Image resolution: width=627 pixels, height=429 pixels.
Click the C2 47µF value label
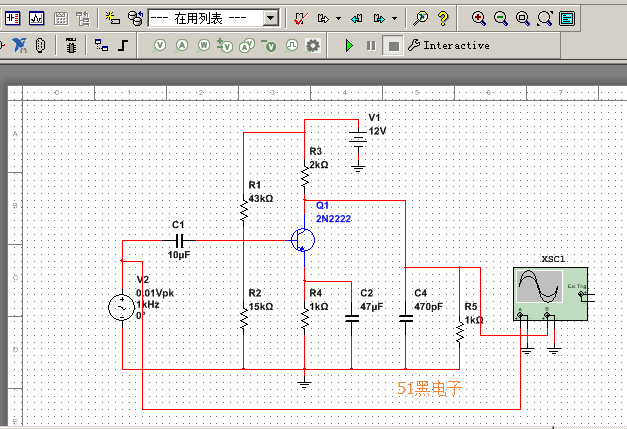(371, 307)
